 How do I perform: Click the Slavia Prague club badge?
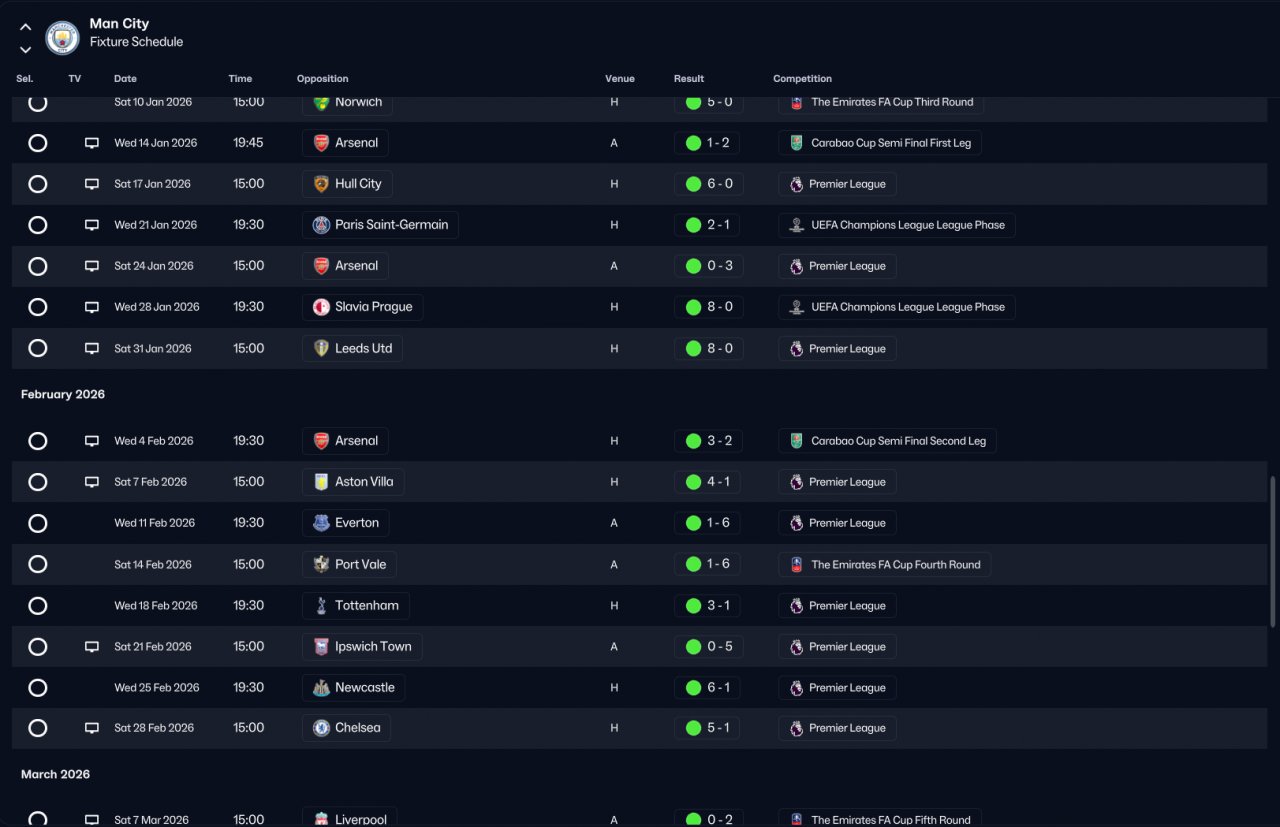click(x=321, y=307)
